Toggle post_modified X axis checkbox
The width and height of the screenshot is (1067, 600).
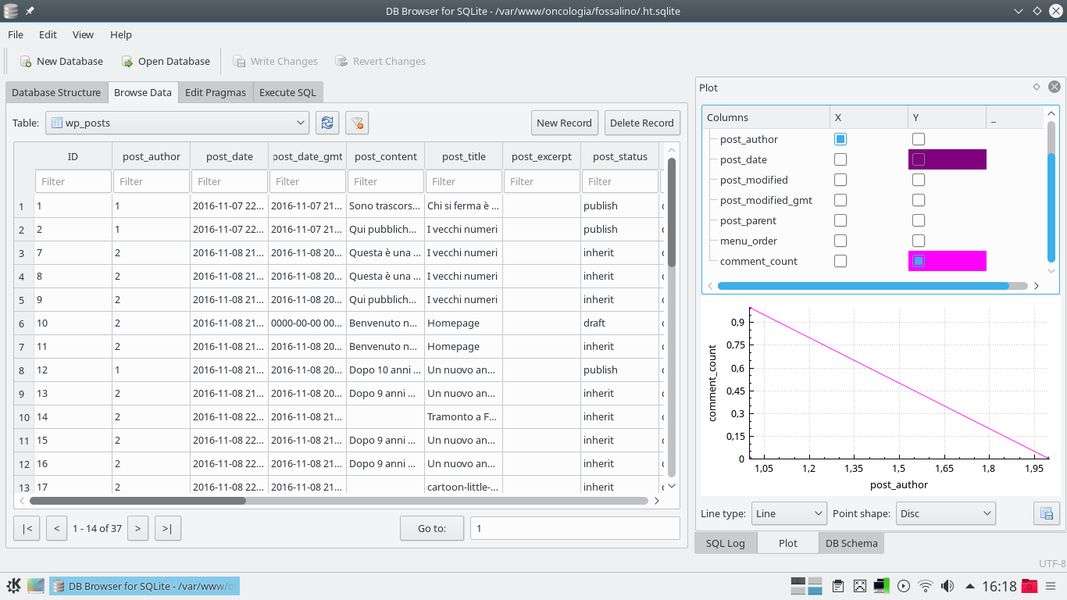pos(840,180)
